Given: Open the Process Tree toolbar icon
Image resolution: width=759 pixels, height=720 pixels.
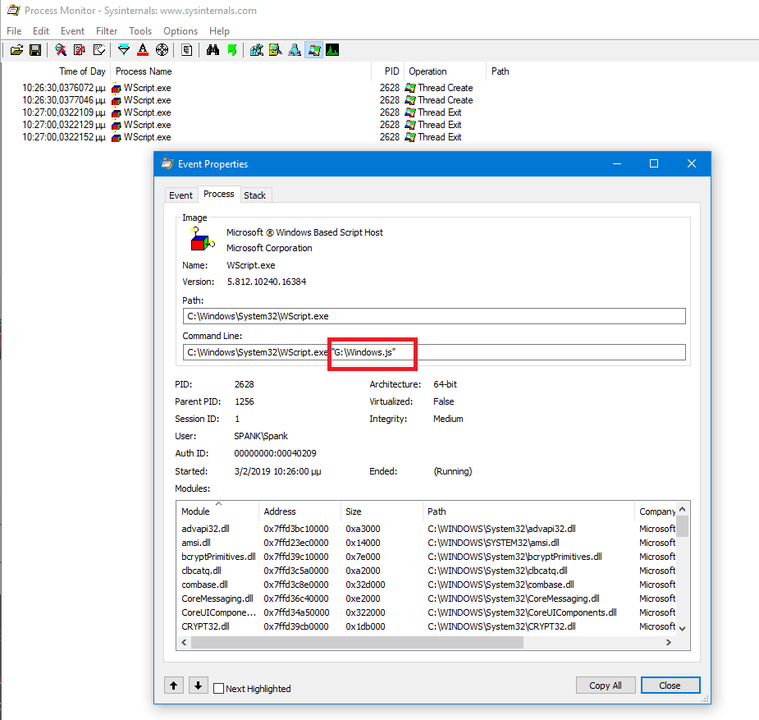Looking at the screenshot, I should (x=187, y=50).
